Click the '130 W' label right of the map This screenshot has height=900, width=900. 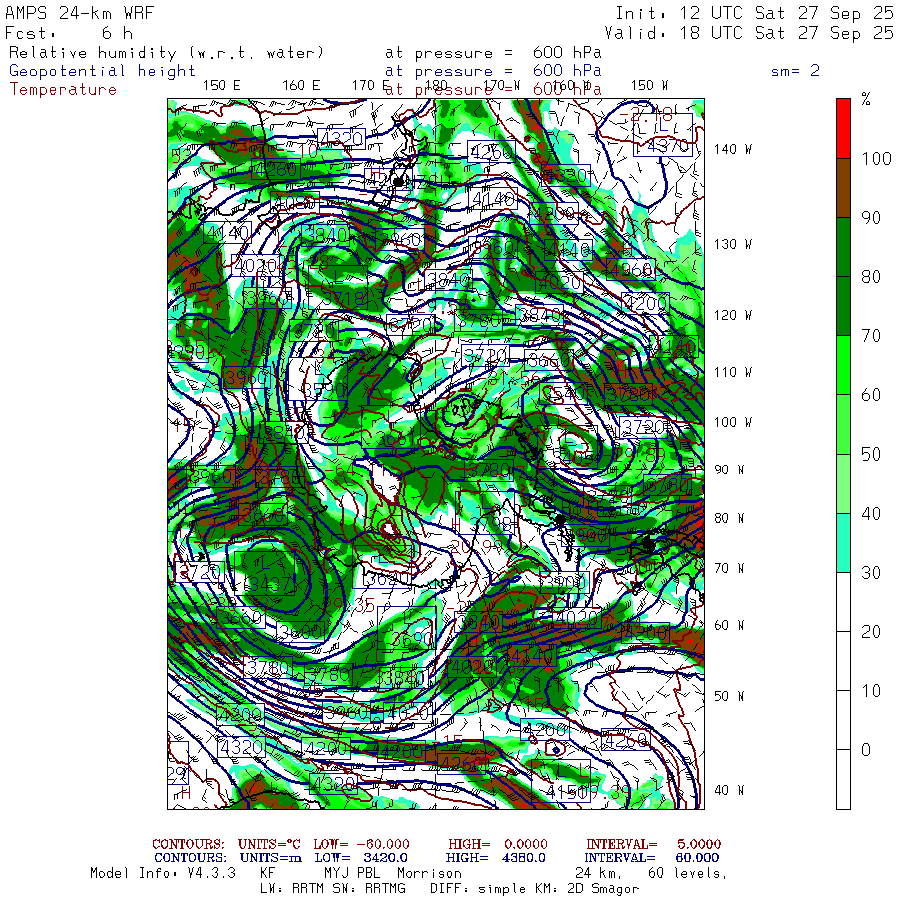pyautogui.click(x=732, y=244)
